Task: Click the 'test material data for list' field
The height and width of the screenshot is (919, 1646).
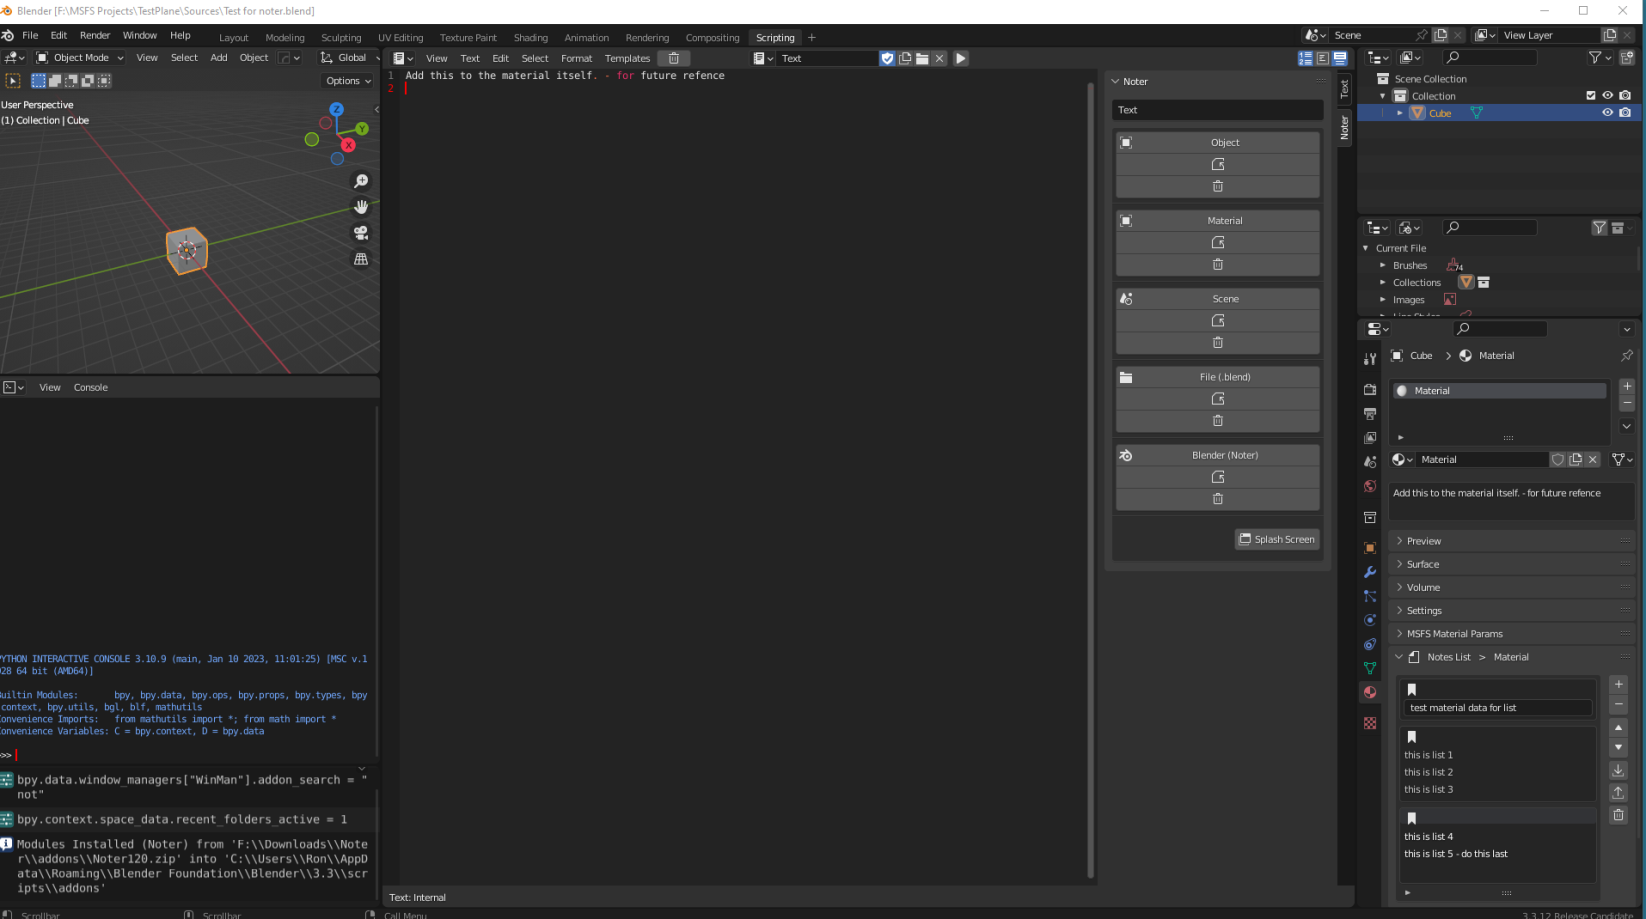Action: tap(1496, 708)
